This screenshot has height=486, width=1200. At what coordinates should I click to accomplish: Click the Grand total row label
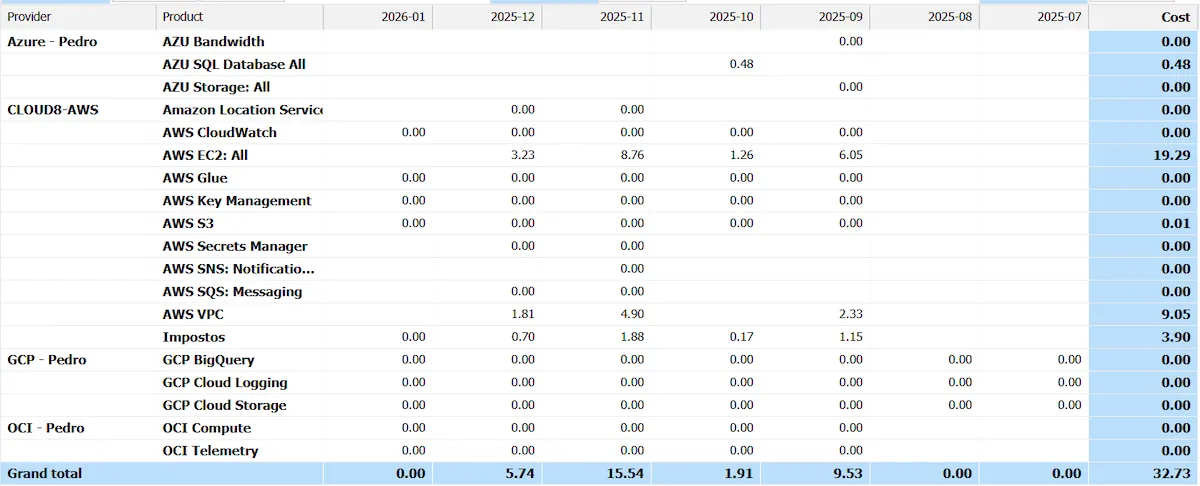(45, 473)
